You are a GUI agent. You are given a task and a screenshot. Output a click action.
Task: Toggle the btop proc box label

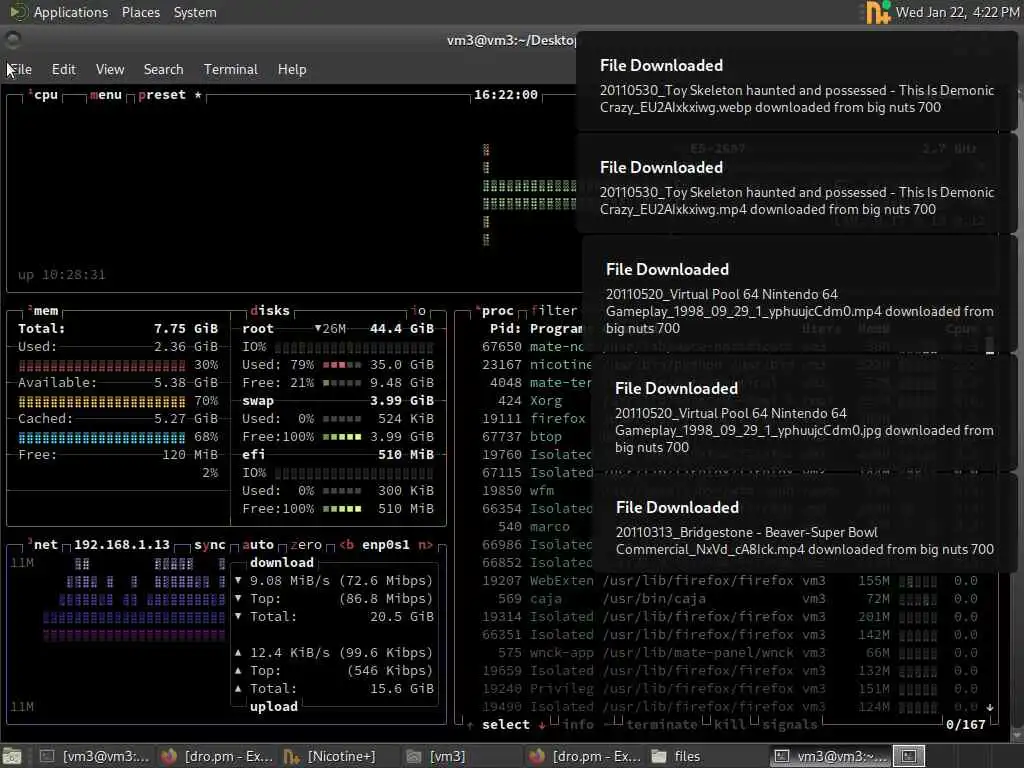[x=494, y=311]
